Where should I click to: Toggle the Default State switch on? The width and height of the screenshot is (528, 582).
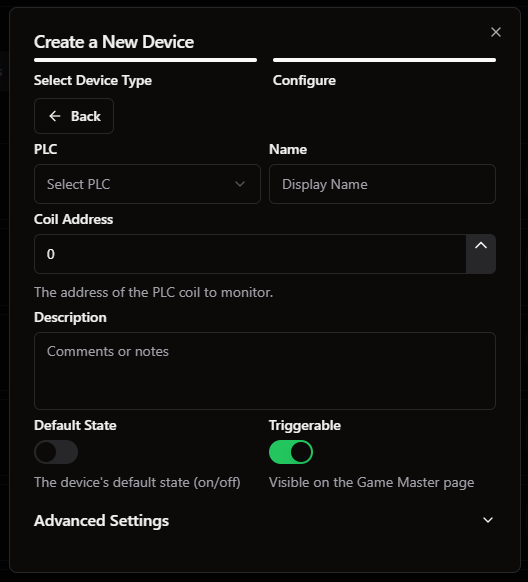tap(56, 452)
